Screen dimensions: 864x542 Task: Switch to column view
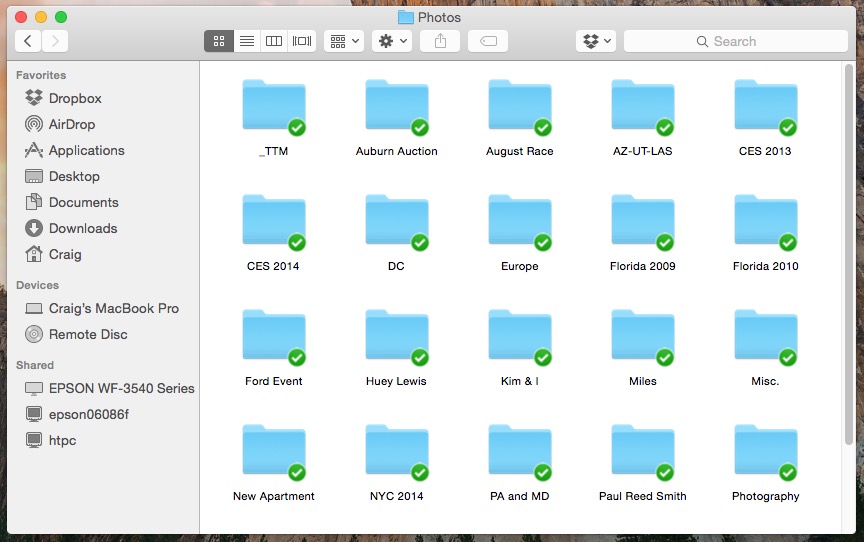tap(274, 41)
